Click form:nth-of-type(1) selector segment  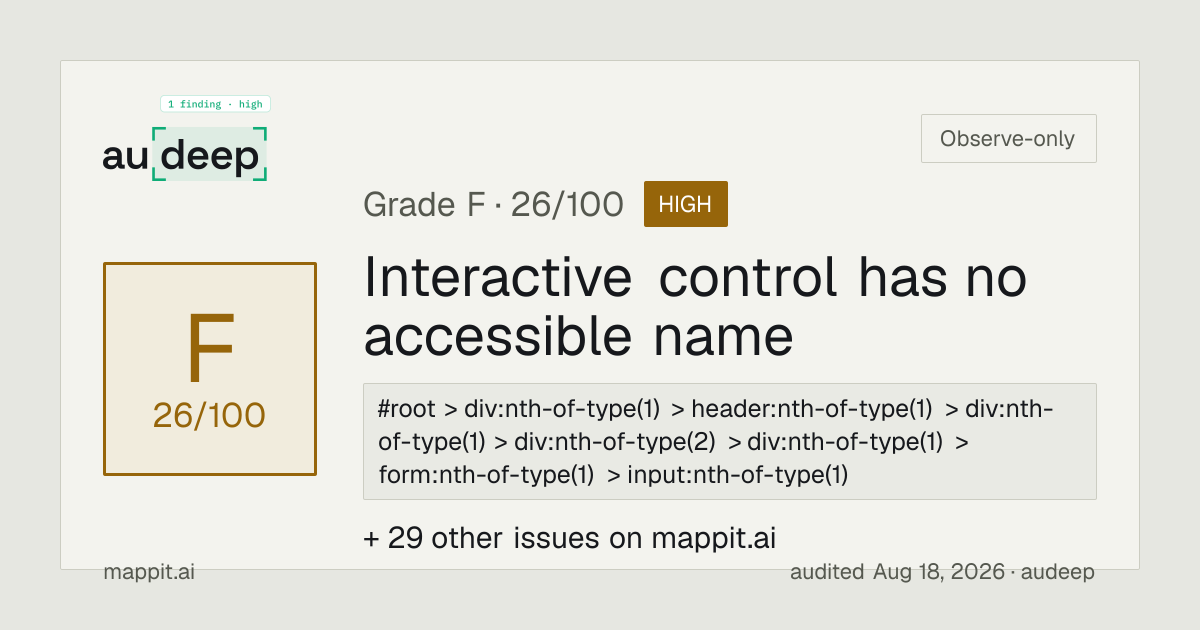click(486, 475)
